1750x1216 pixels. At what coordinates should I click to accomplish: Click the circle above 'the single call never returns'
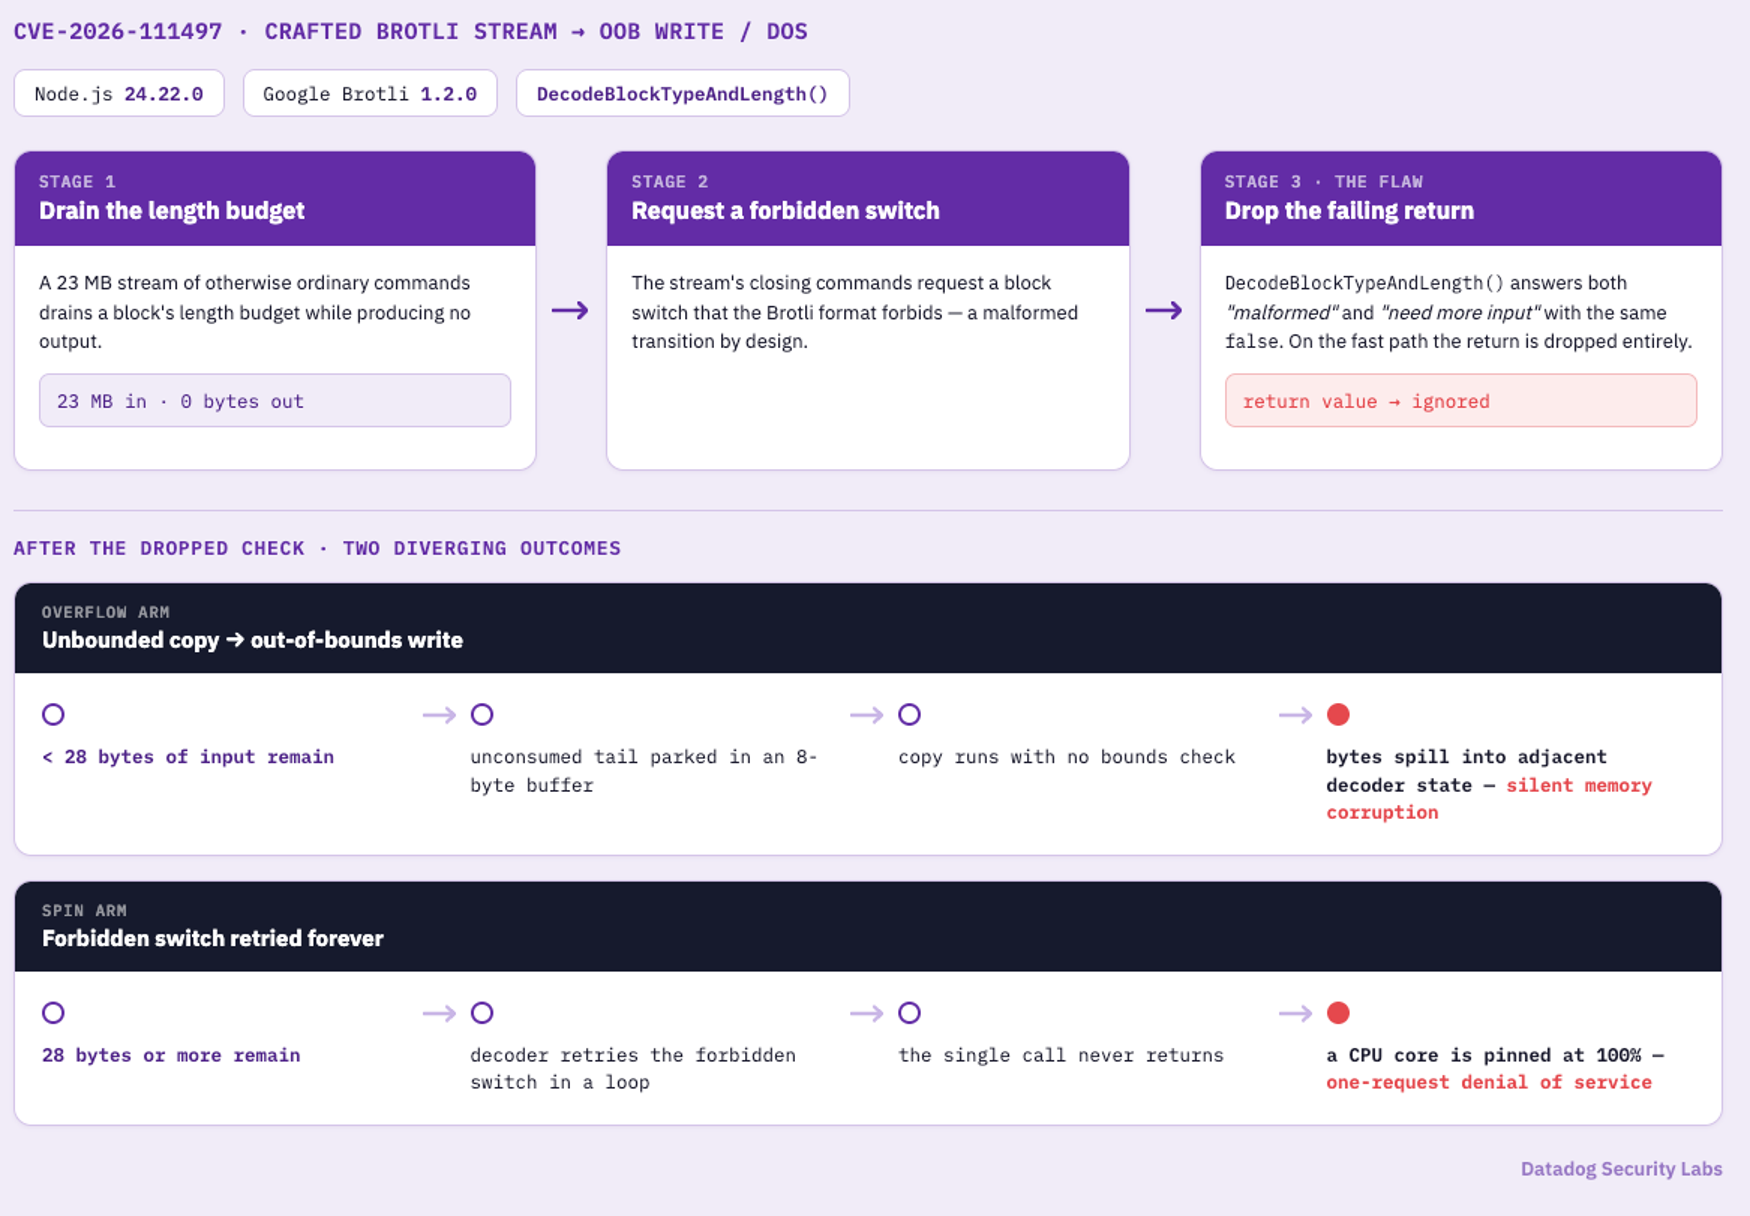pyautogui.click(x=909, y=1013)
